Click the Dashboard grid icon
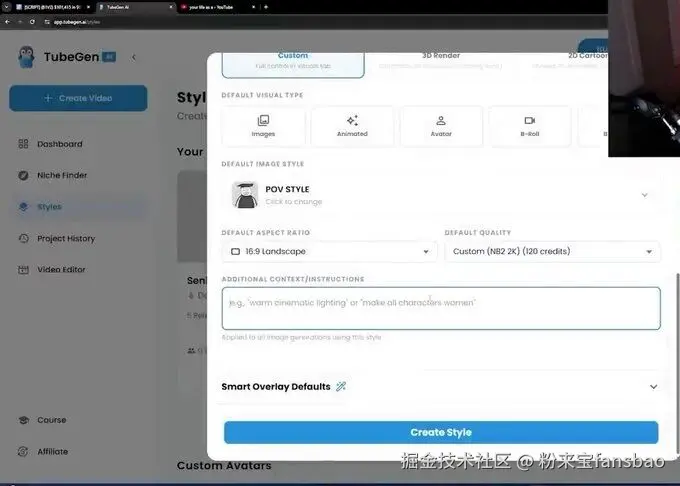Screen dimensions: 680x486 (x=23, y=144)
